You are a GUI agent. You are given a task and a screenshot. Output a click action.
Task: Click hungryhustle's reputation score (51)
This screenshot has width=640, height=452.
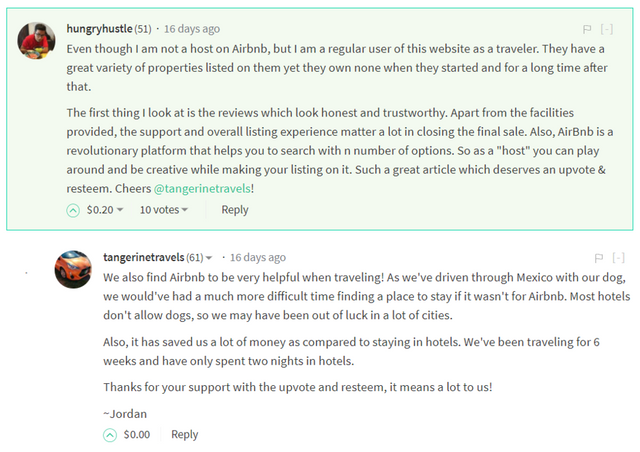(143, 29)
